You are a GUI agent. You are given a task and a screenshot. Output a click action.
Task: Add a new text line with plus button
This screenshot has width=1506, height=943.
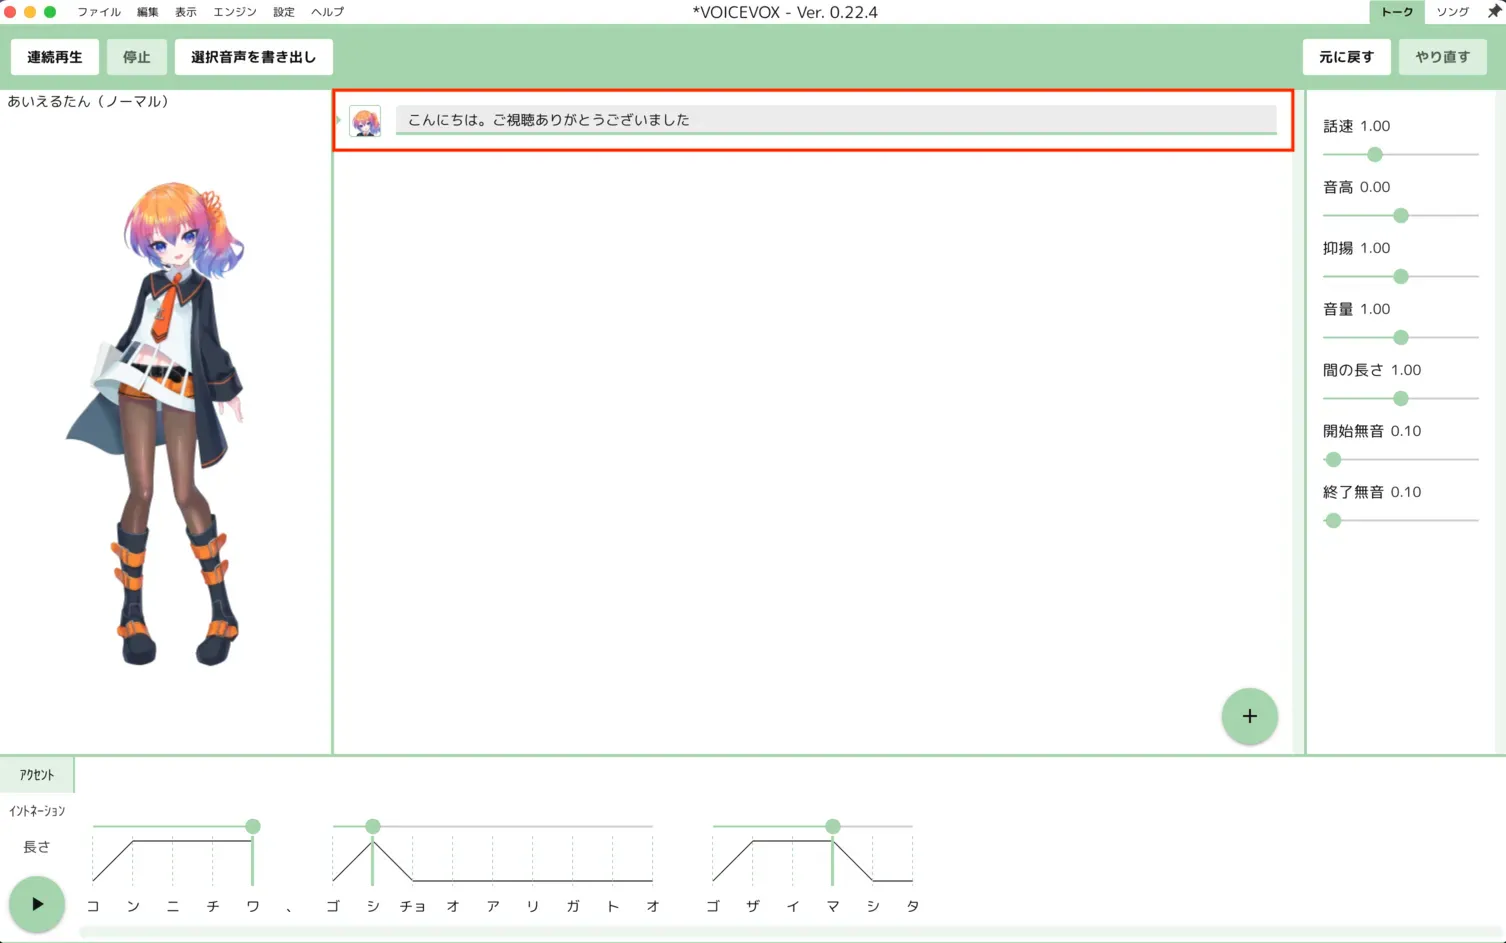1249,716
